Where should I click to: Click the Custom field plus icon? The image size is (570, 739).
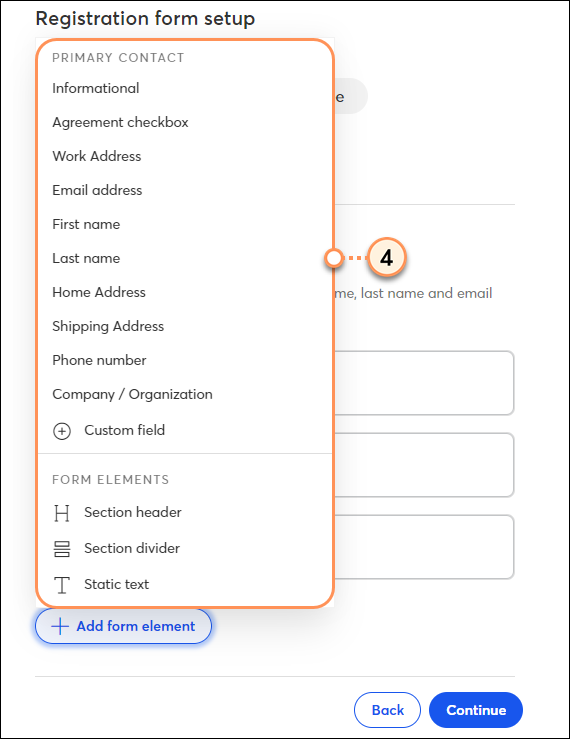pyautogui.click(x=62, y=431)
